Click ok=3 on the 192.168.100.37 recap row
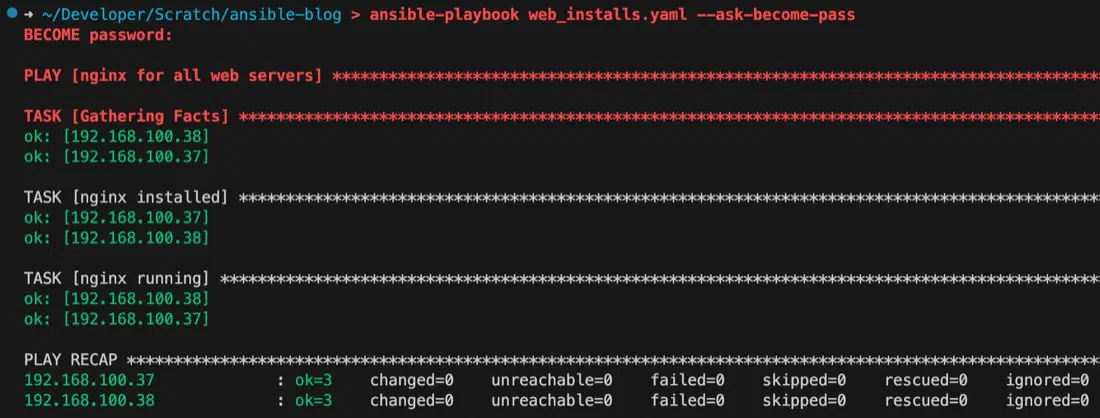The height and width of the screenshot is (418, 1100). 314,380
